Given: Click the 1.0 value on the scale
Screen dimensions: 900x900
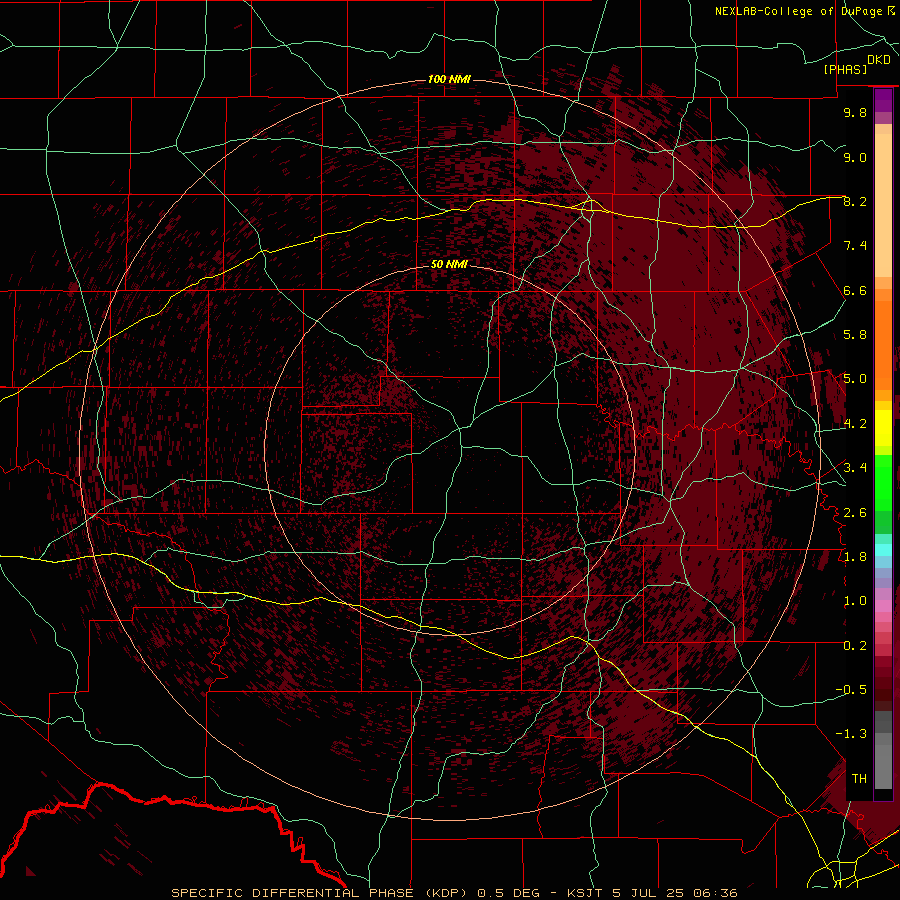Looking at the screenshot, I should (855, 601).
